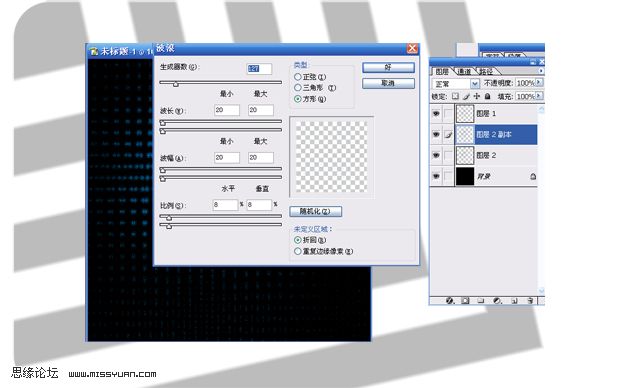The image size is (624, 388).
Task: Click the padlock on the 背景 layer
Action: click(533, 176)
